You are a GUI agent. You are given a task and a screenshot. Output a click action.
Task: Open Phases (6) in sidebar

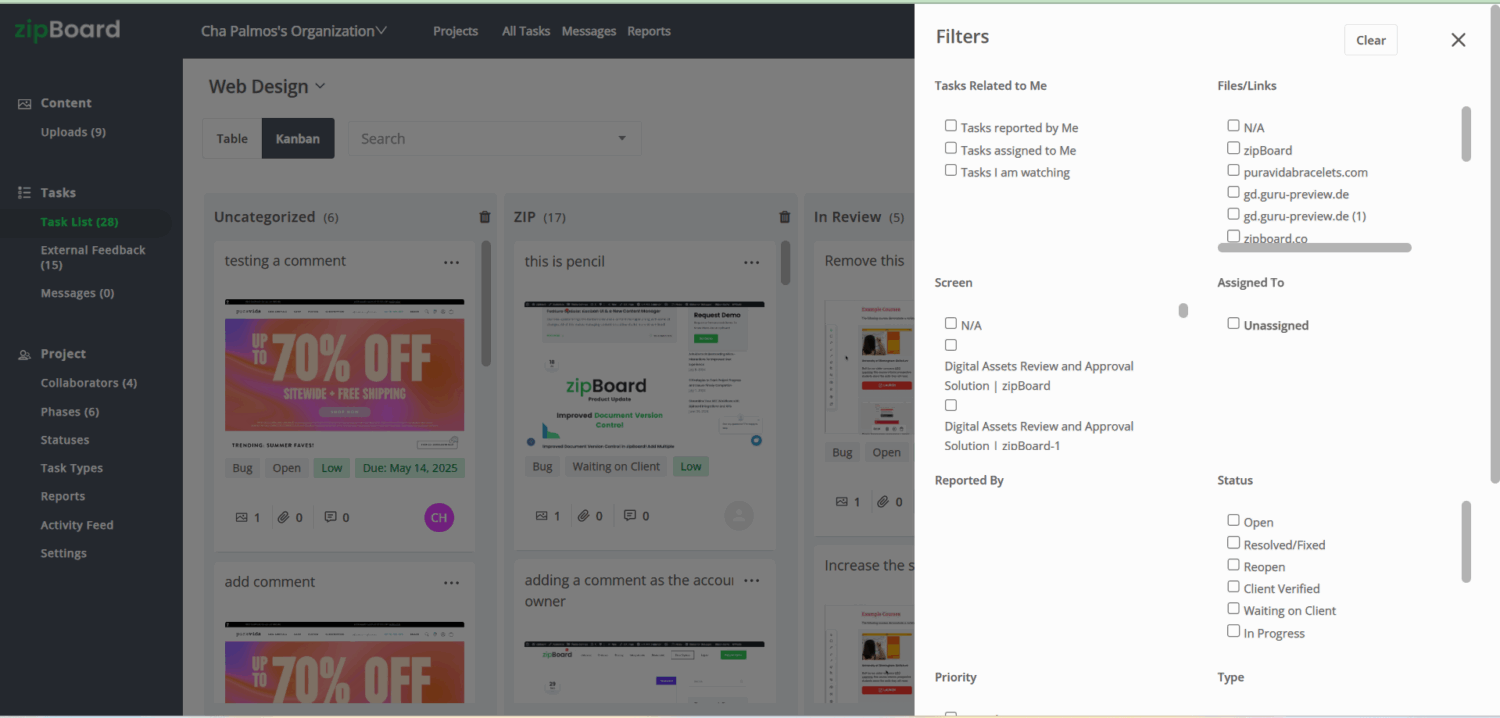coord(70,412)
